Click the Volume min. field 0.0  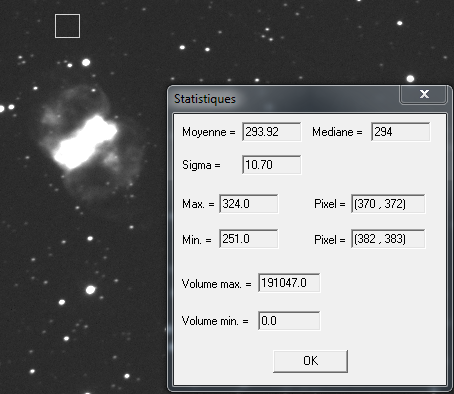tap(289, 321)
